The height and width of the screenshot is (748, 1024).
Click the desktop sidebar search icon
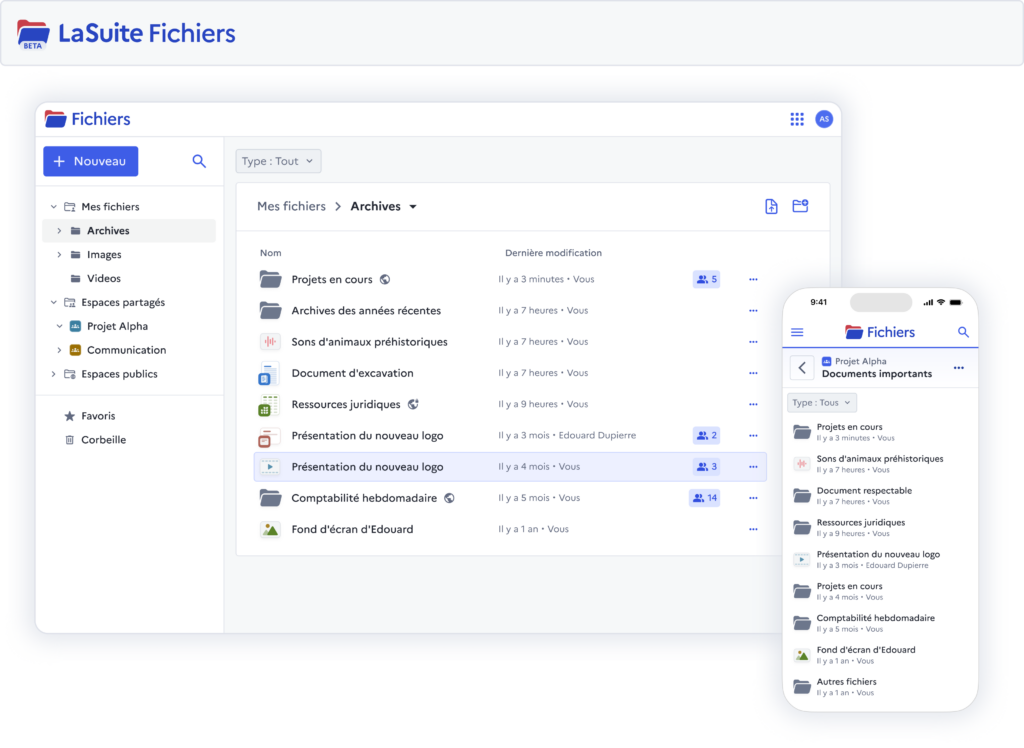click(x=199, y=161)
